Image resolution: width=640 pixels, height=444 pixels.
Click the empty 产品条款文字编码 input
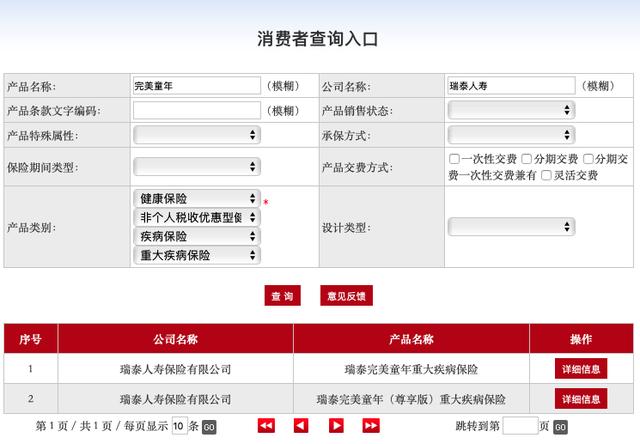pos(197,110)
